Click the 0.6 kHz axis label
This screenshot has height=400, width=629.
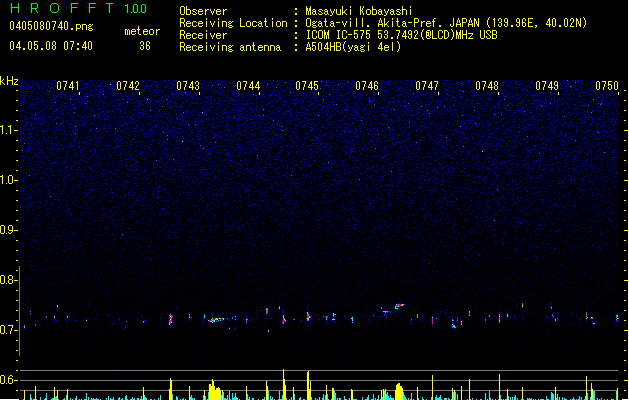9,380
